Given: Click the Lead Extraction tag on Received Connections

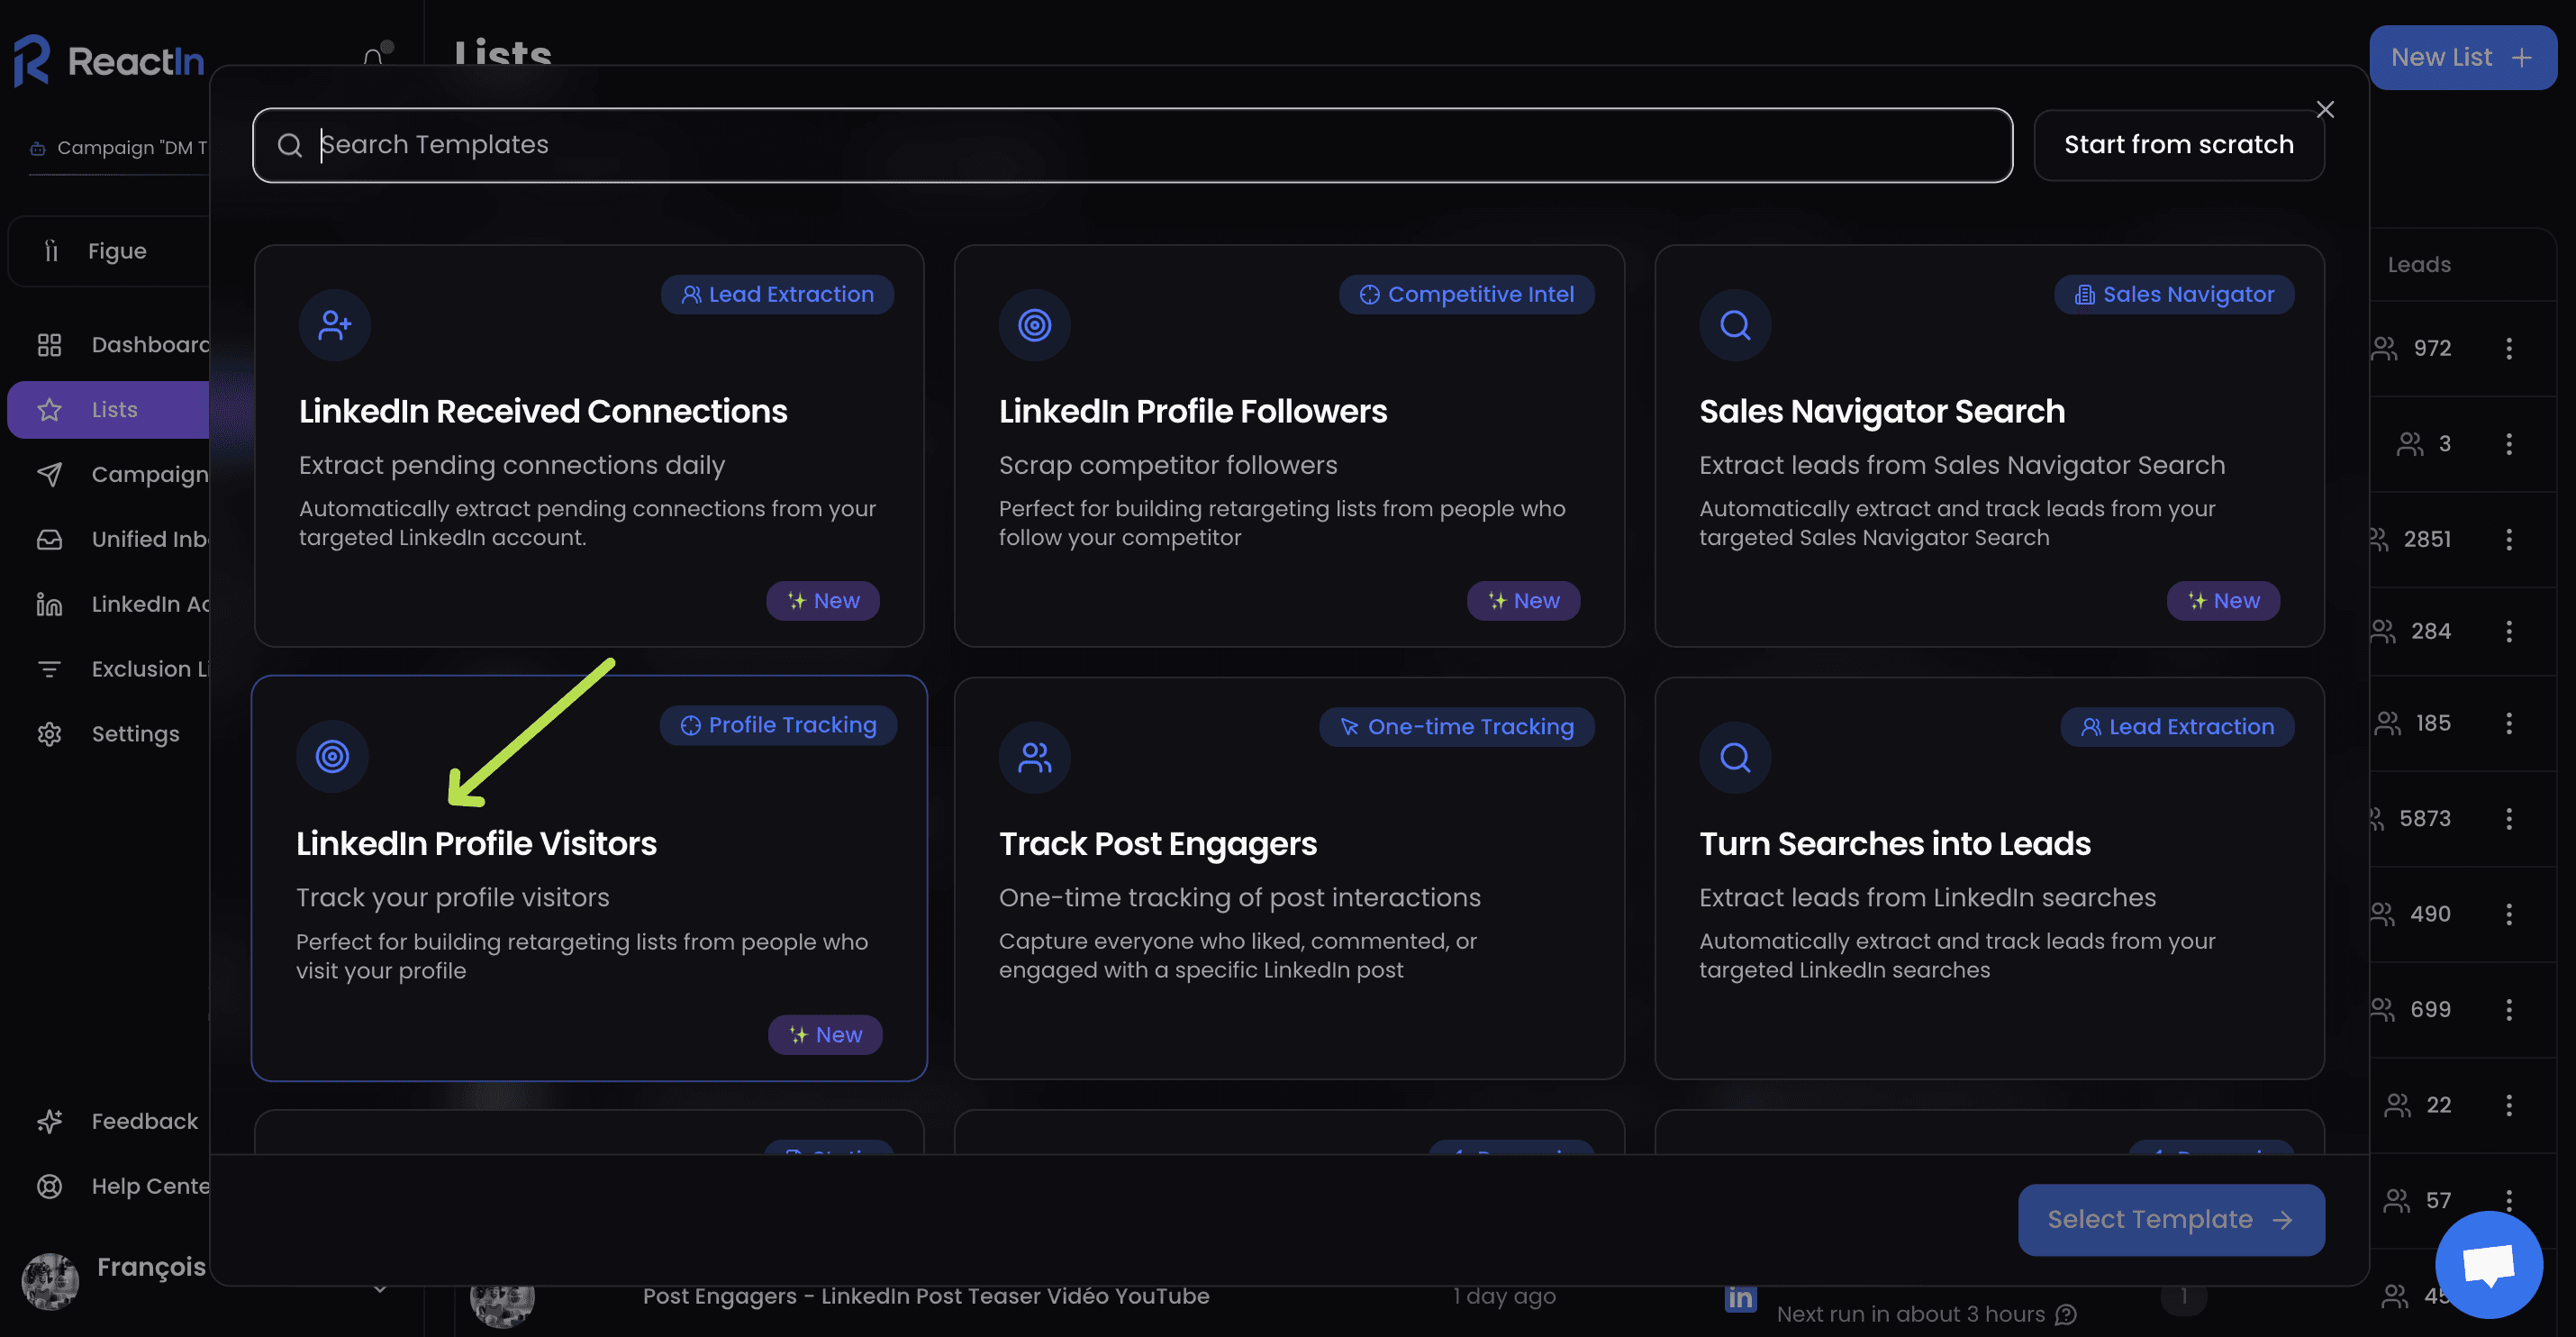Looking at the screenshot, I should (777, 295).
